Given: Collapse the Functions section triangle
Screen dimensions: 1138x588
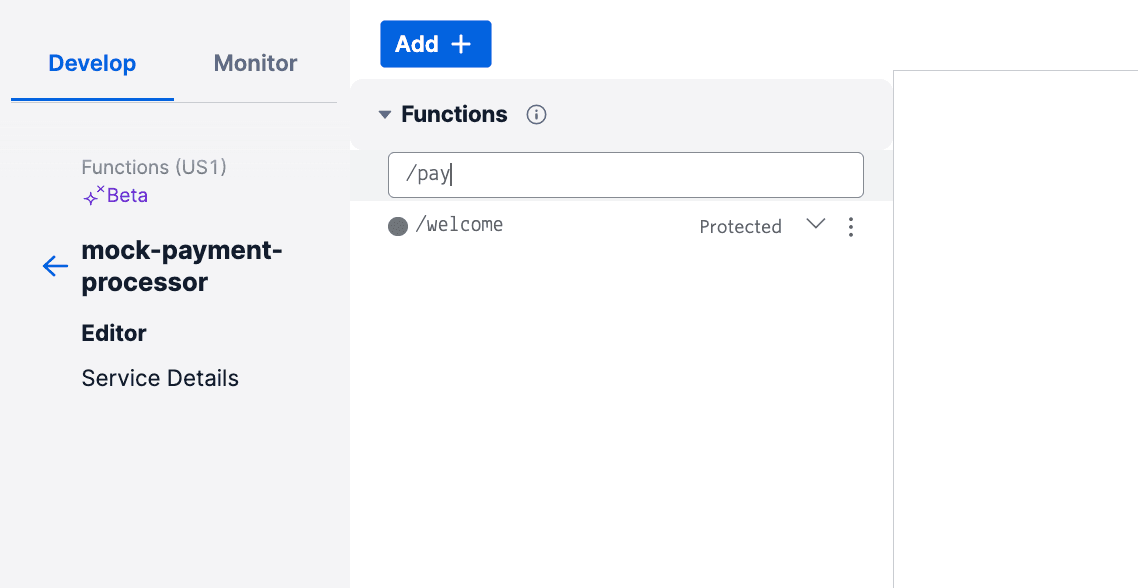Looking at the screenshot, I should pyautogui.click(x=385, y=114).
